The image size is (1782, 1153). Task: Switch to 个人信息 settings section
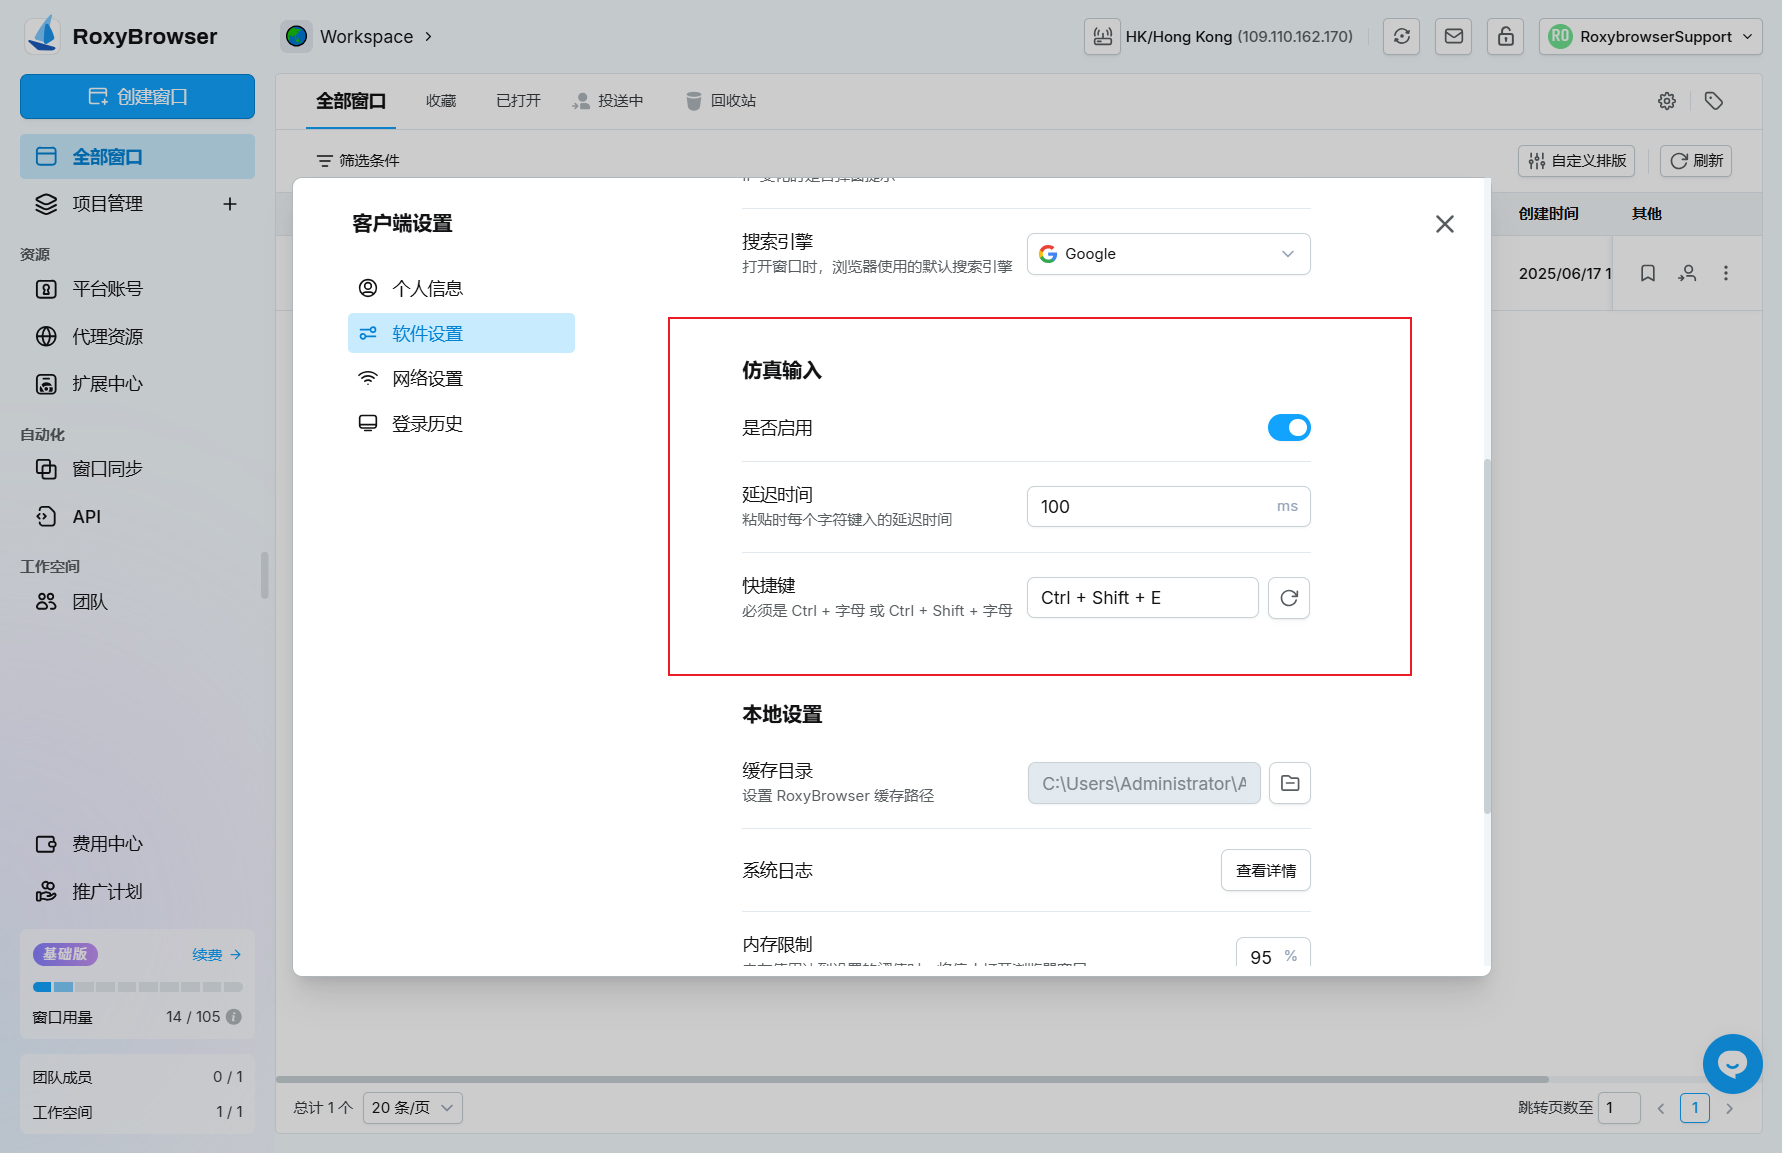click(427, 289)
